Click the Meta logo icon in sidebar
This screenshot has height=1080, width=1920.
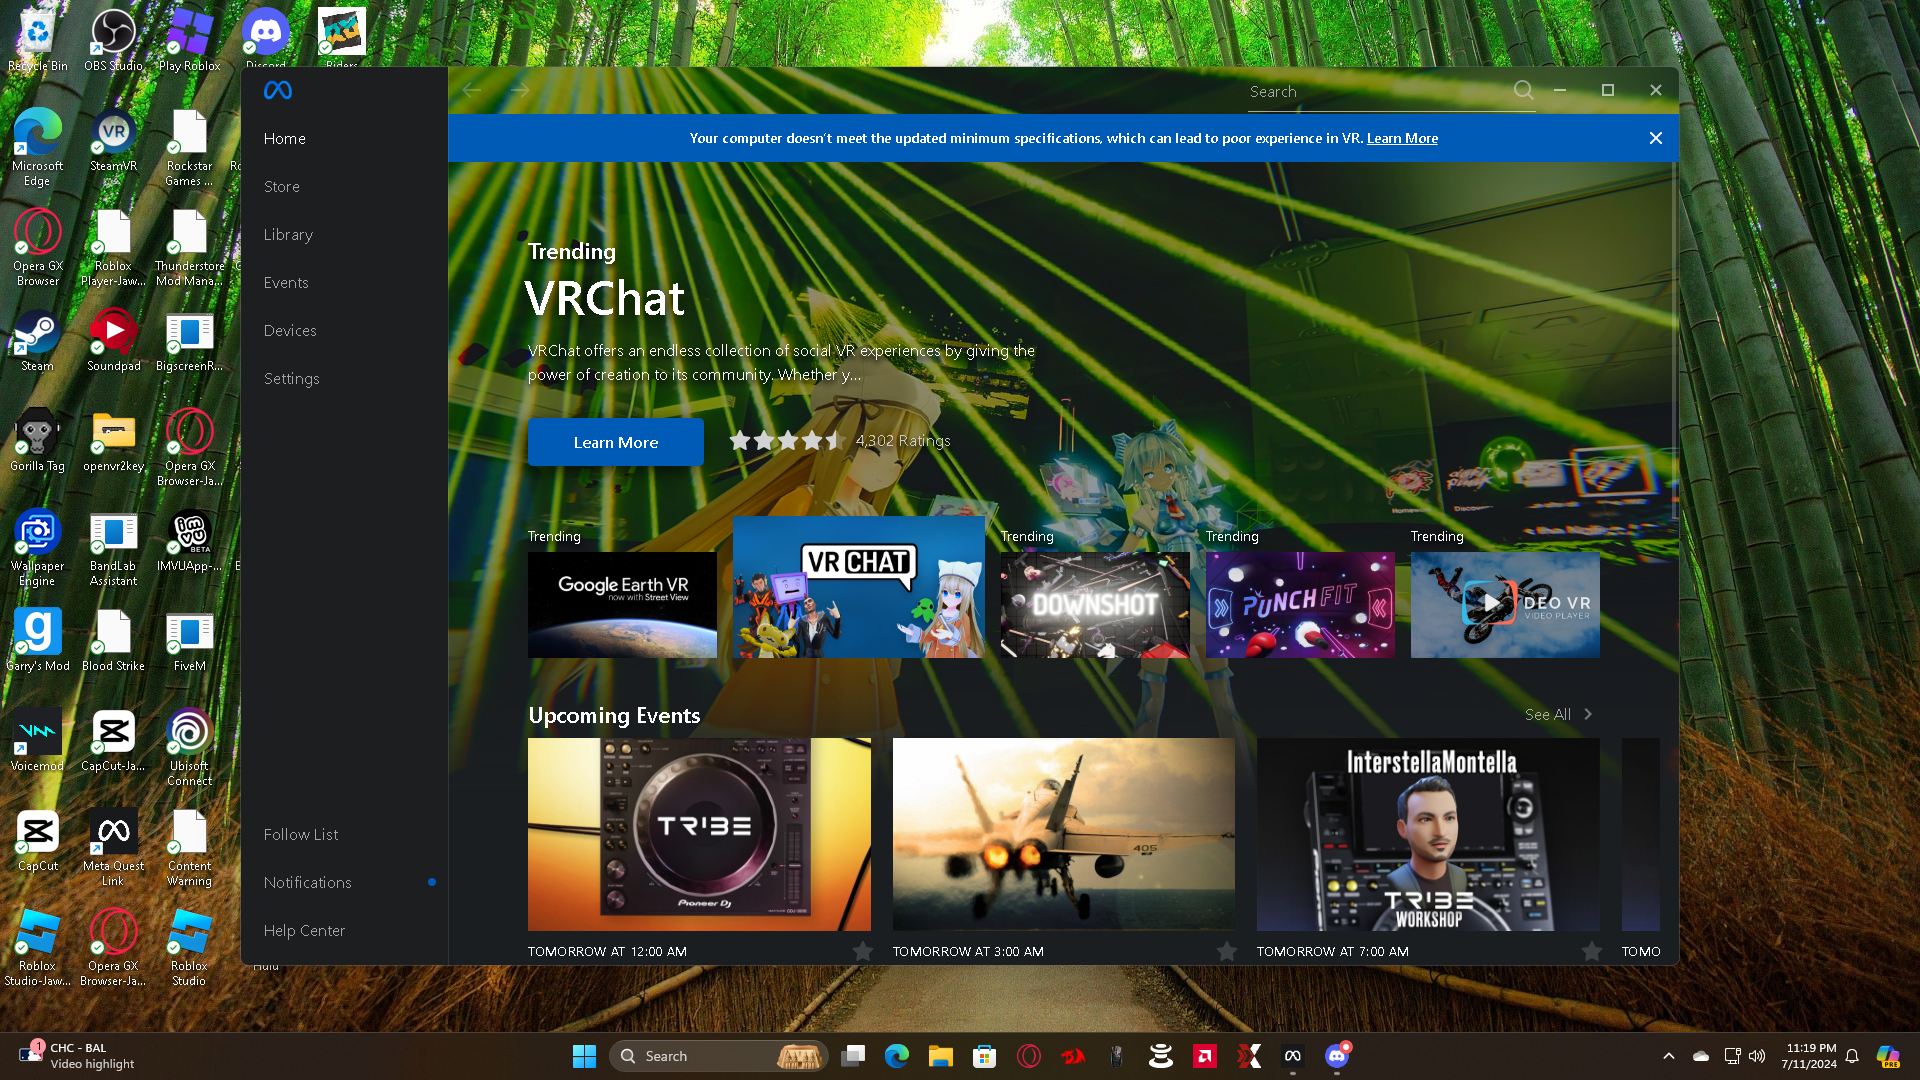pyautogui.click(x=278, y=91)
